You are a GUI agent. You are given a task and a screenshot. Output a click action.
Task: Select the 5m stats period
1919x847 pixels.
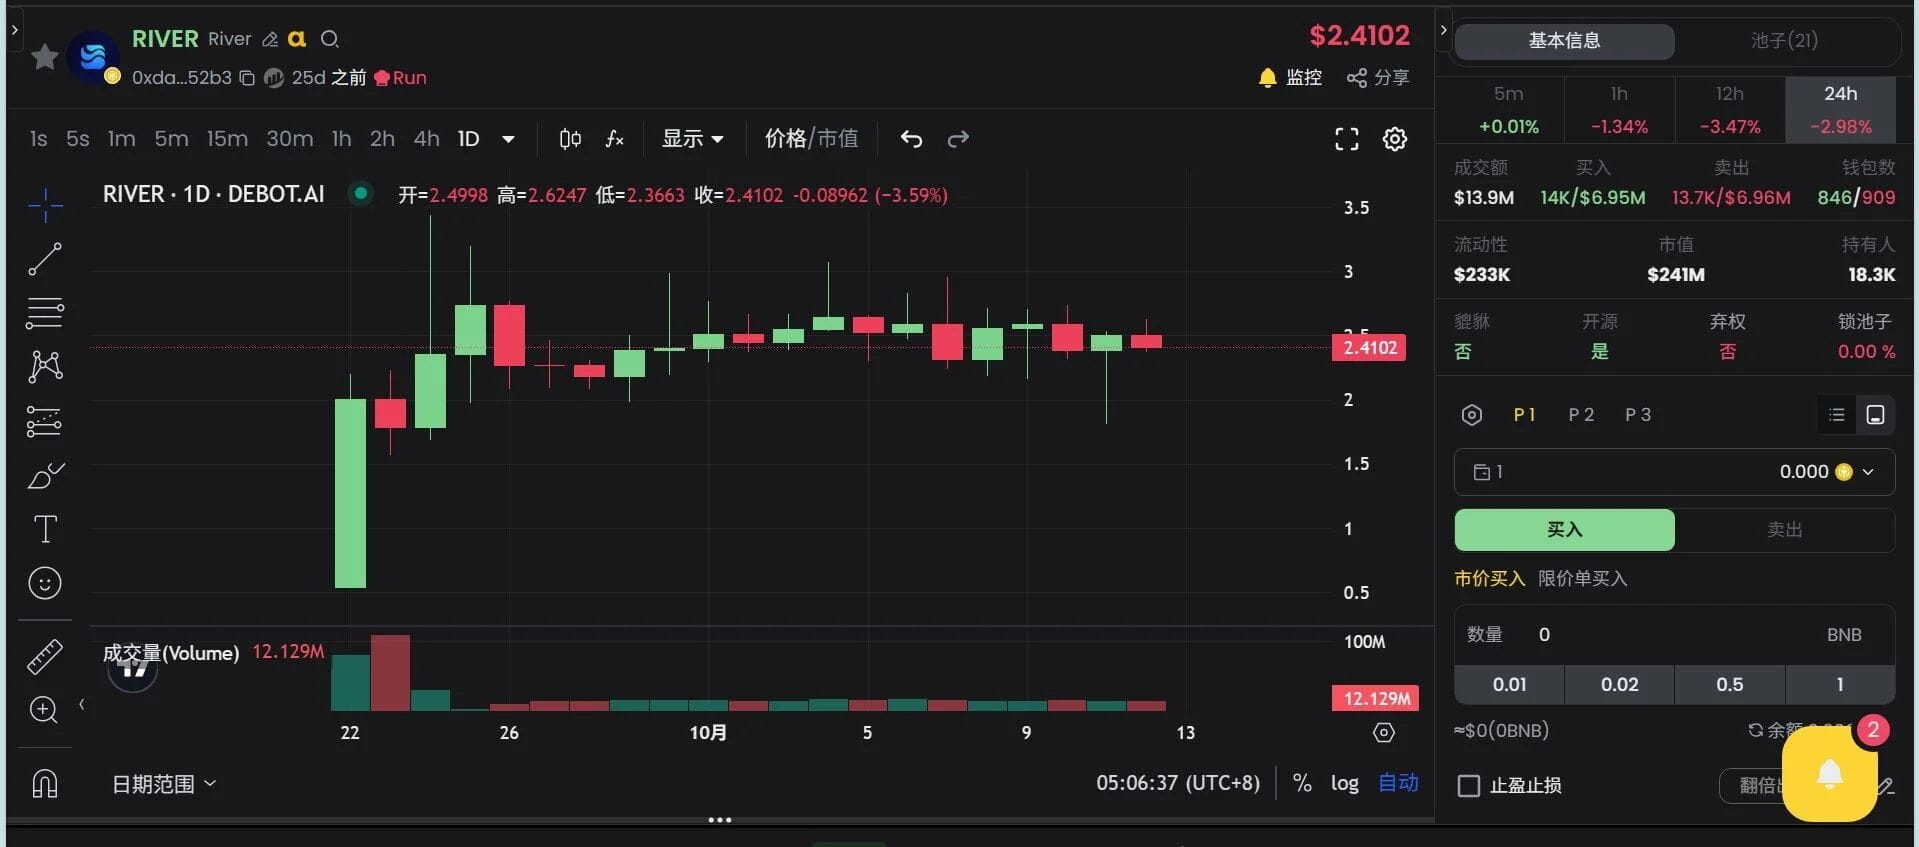tap(1509, 109)
